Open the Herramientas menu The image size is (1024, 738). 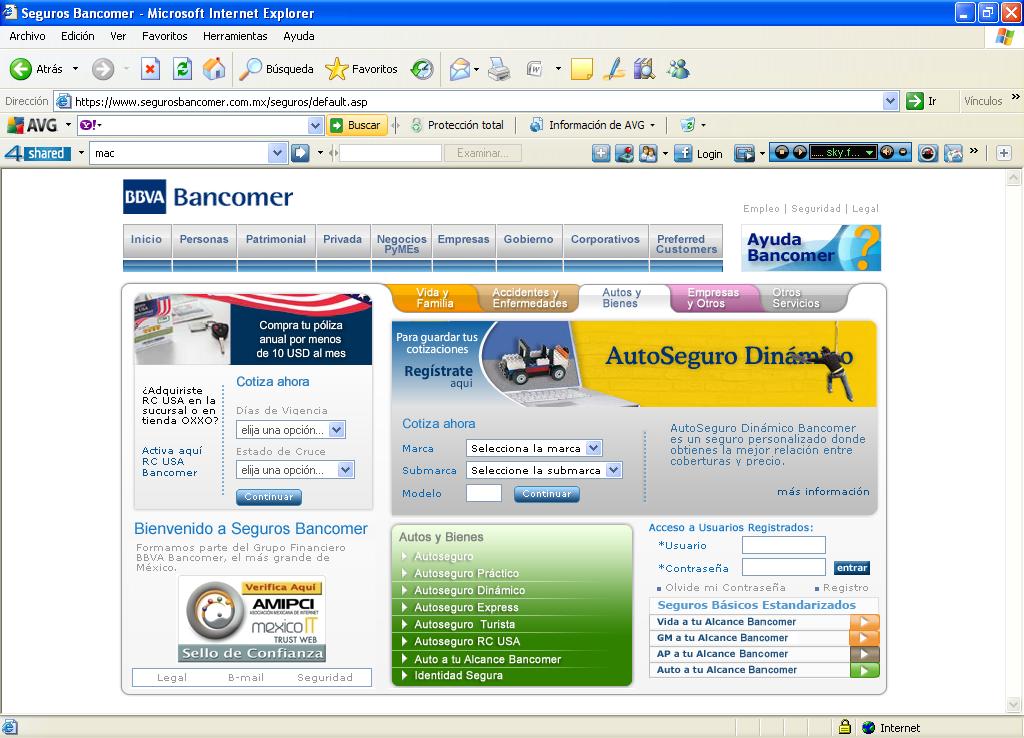click(235, 36)
